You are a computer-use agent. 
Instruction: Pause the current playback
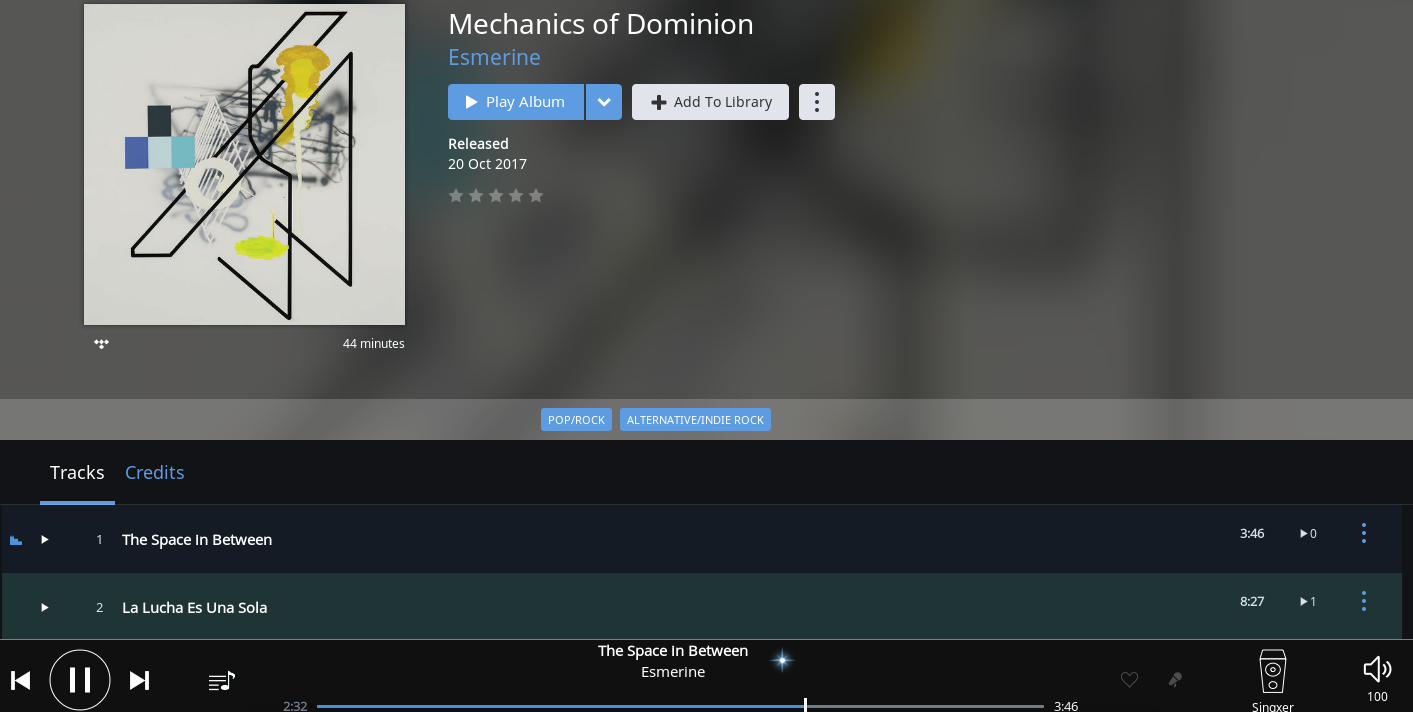(x=80, y=680)
